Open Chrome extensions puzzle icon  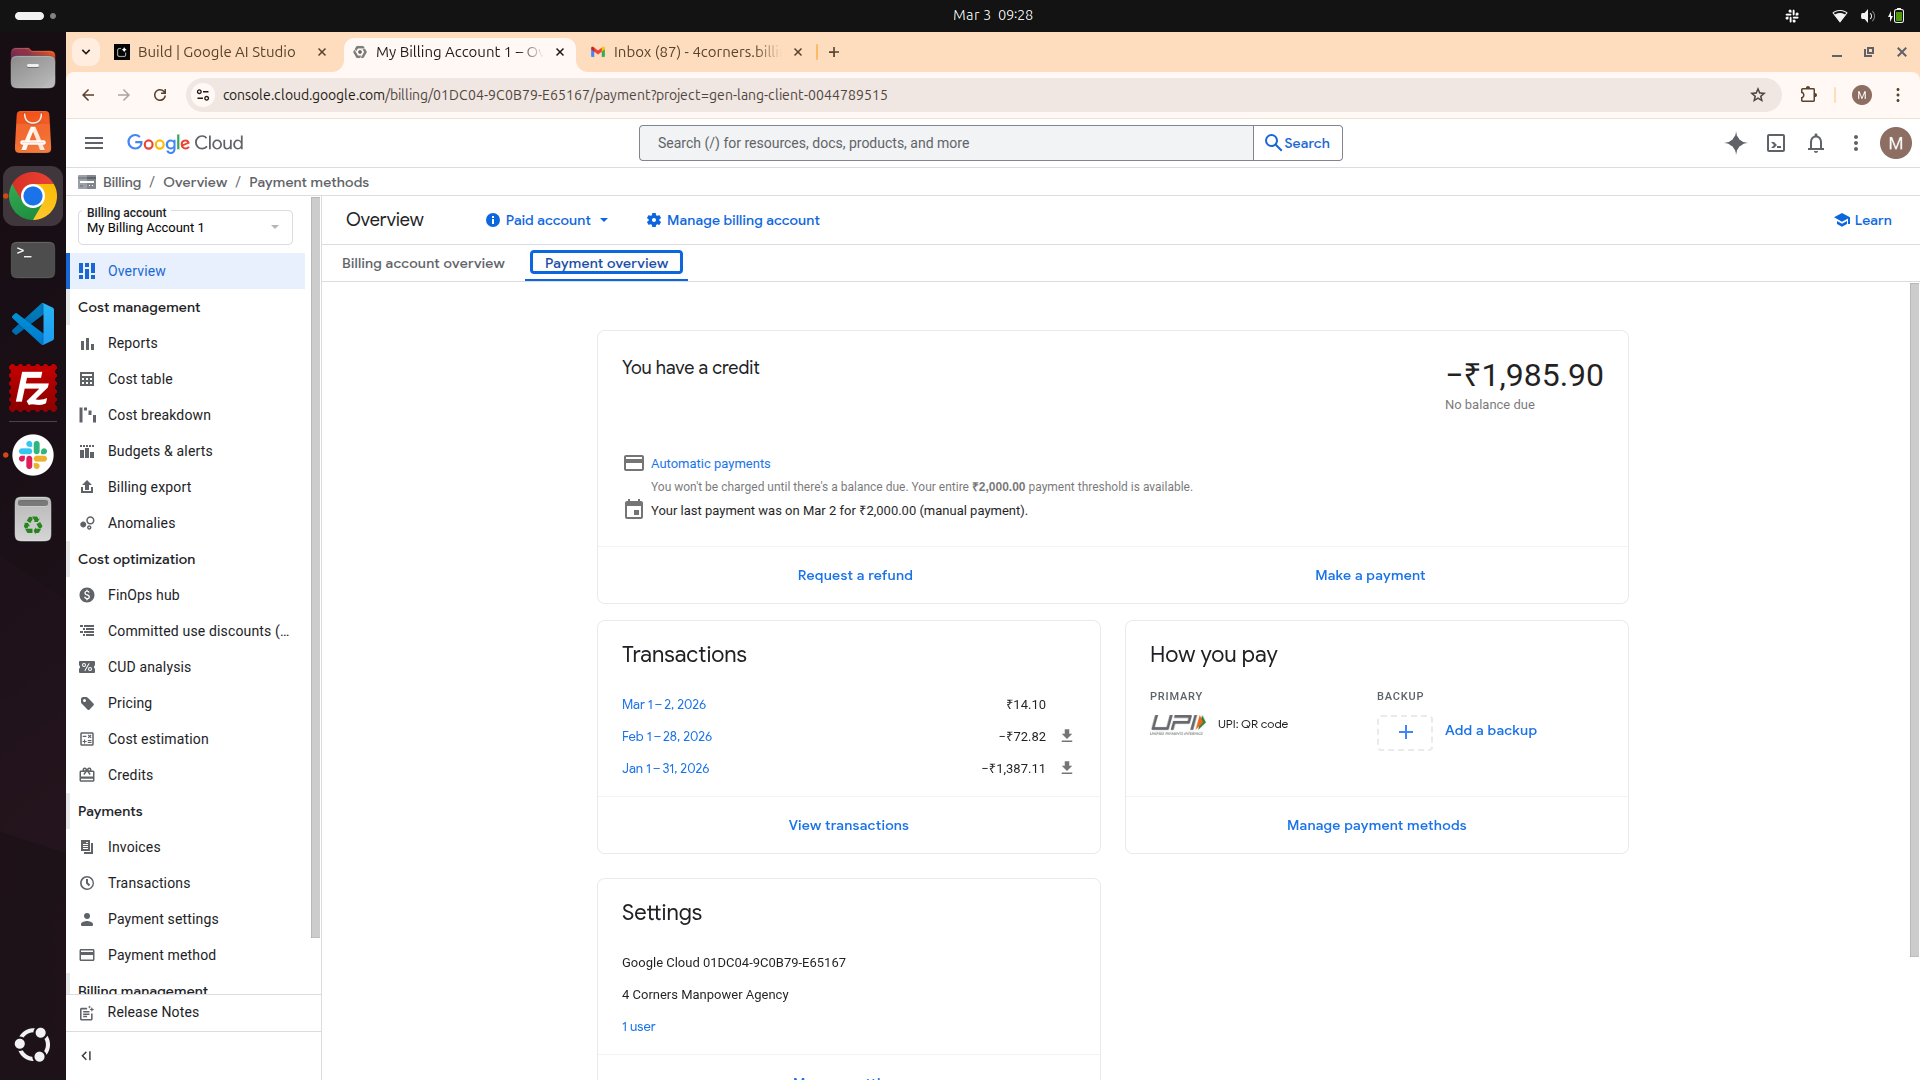click(x=1808, y=95)
